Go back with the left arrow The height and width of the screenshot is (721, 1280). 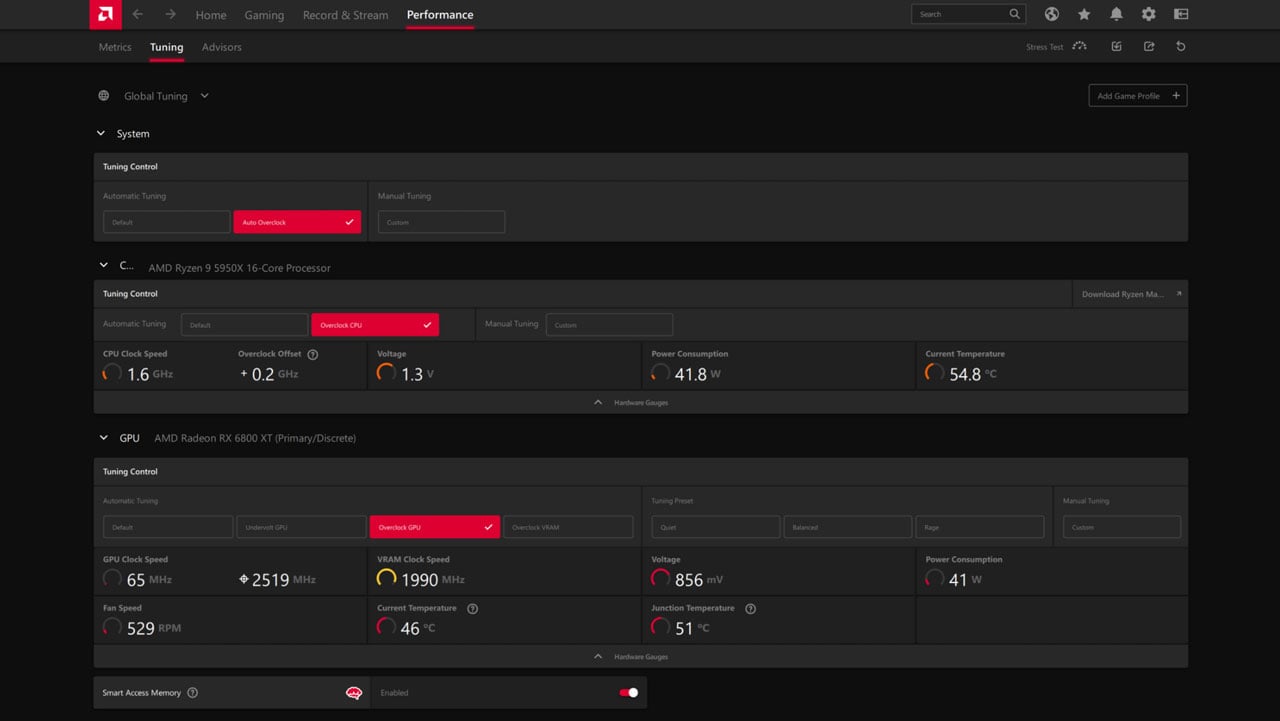138,14
